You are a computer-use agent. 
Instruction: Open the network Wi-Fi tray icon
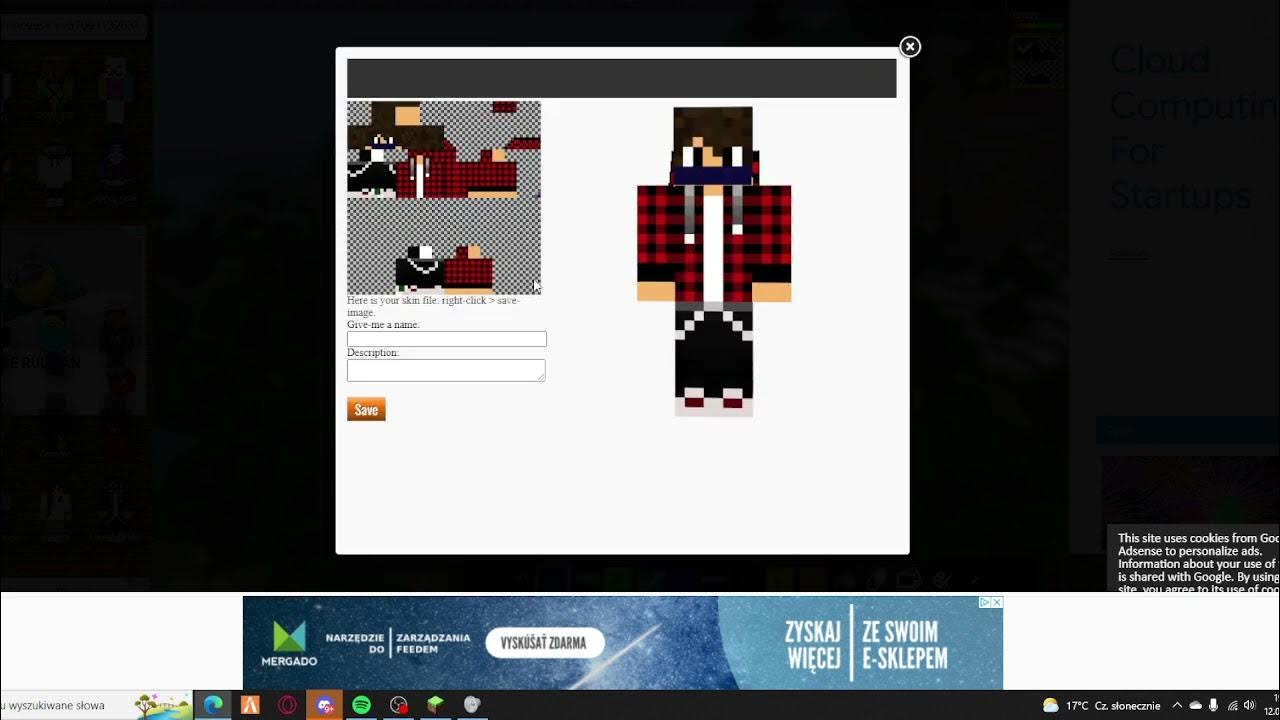[x=1232, y=705]
